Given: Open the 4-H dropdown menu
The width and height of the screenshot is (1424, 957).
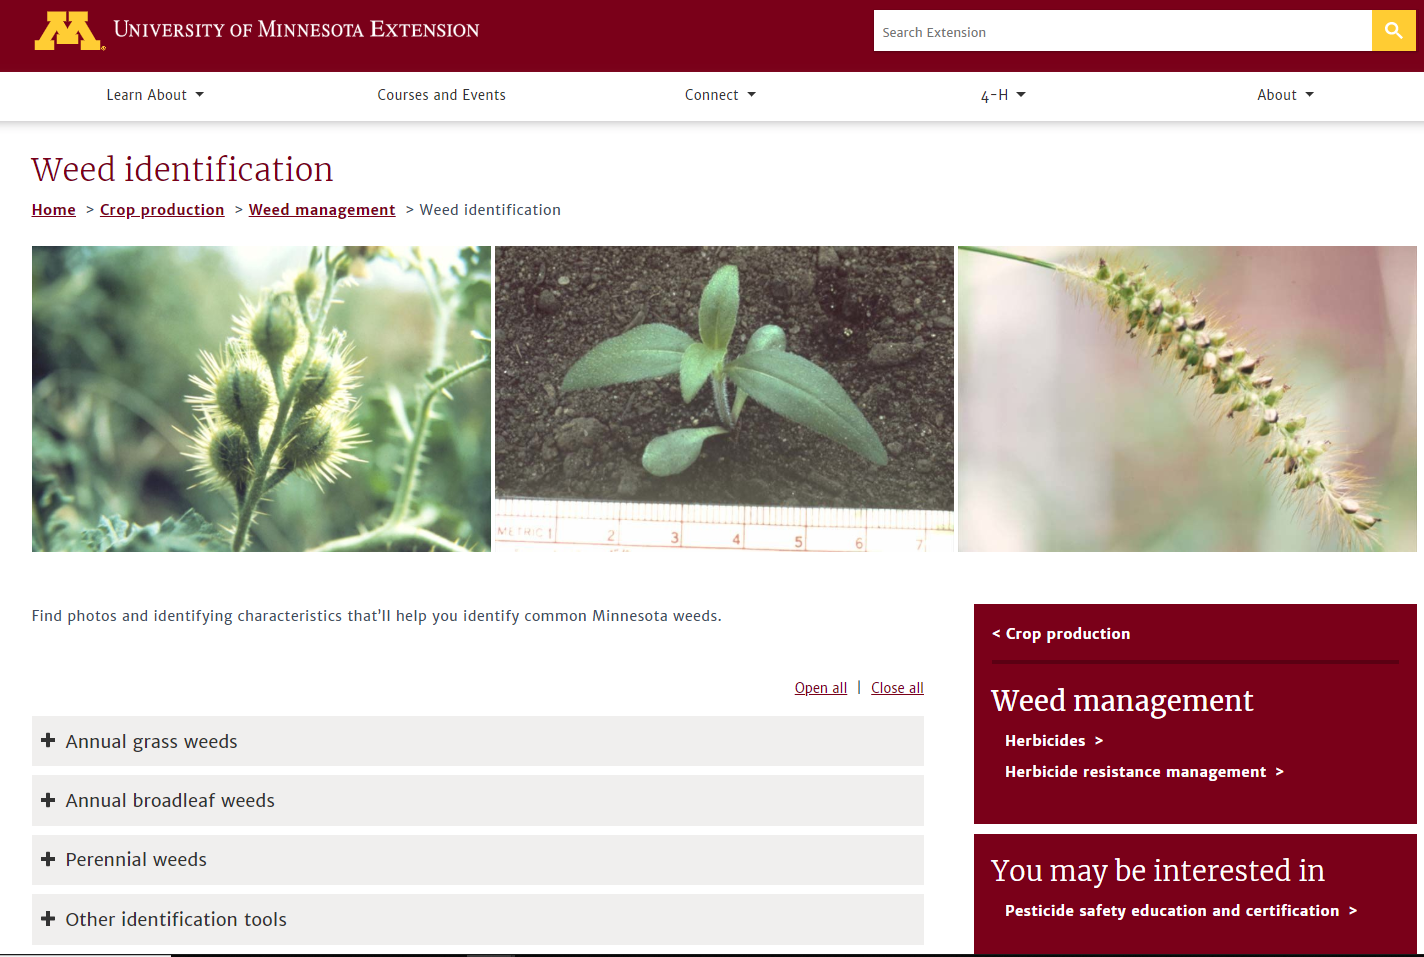Looking at the screenshot, I should tap(1003, 95).
